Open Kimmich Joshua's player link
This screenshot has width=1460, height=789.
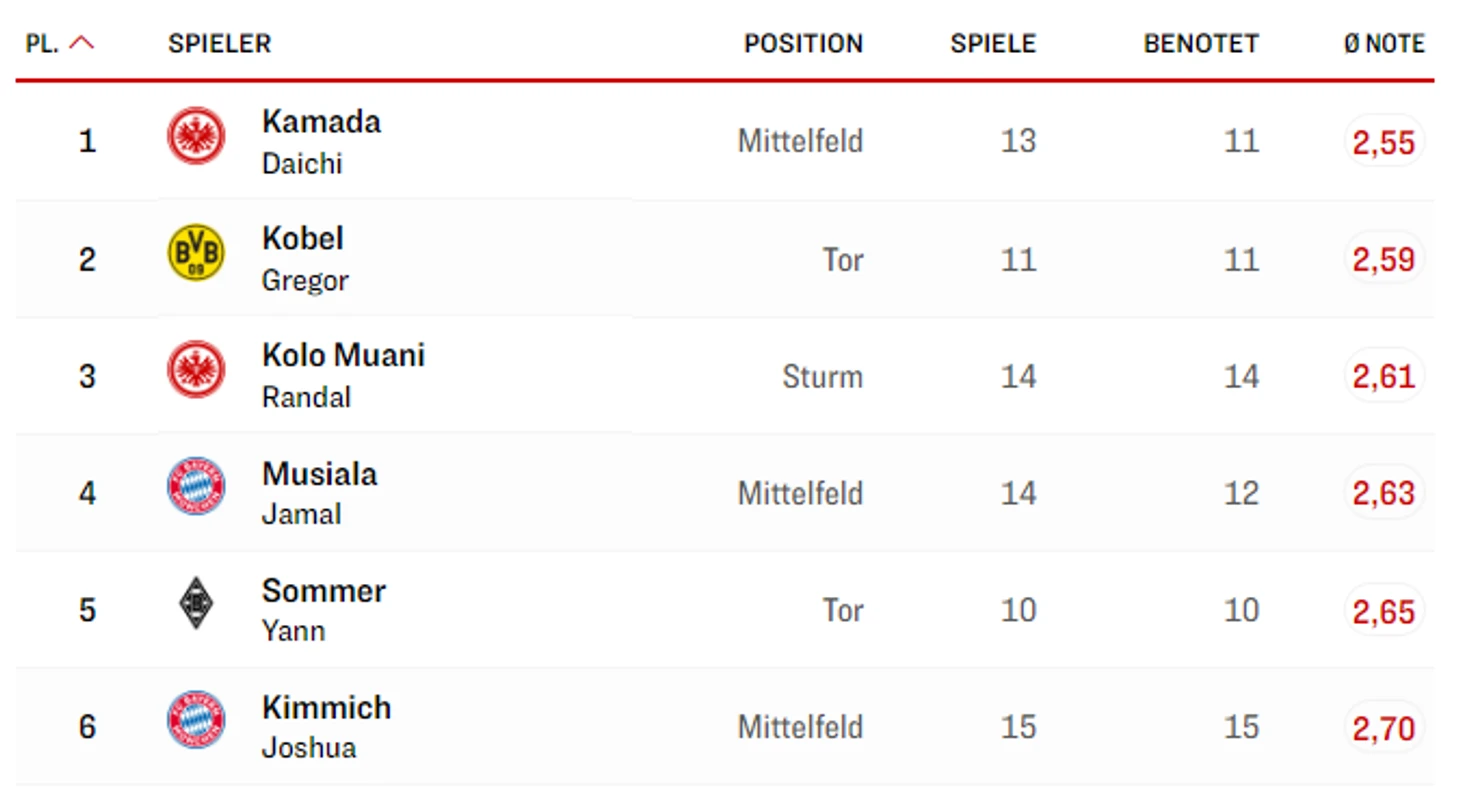click(x=326, y=726)
